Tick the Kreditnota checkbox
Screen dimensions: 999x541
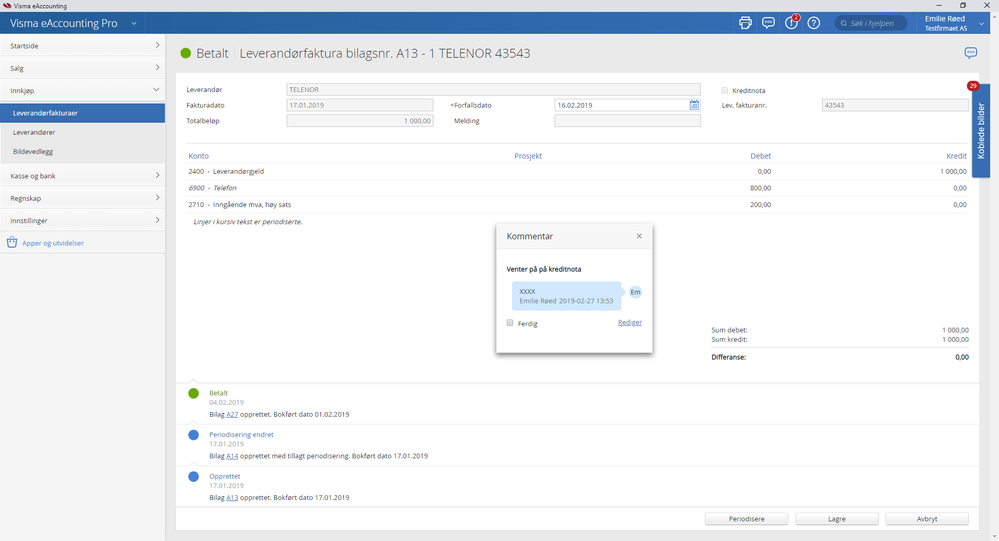[x=724, y=90]
